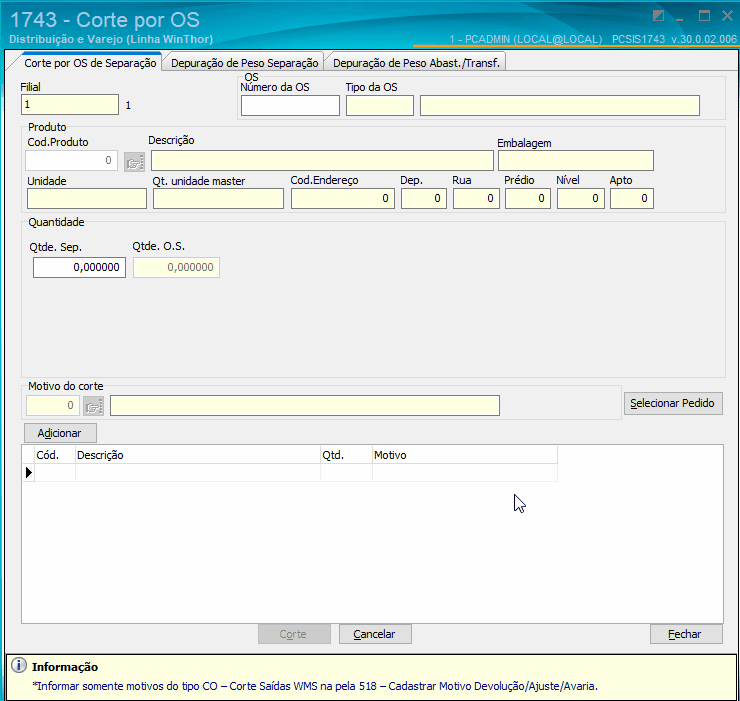Click the Qtd. column header
The width and height of the screenshot is (740, 701).
coord(346,455)
